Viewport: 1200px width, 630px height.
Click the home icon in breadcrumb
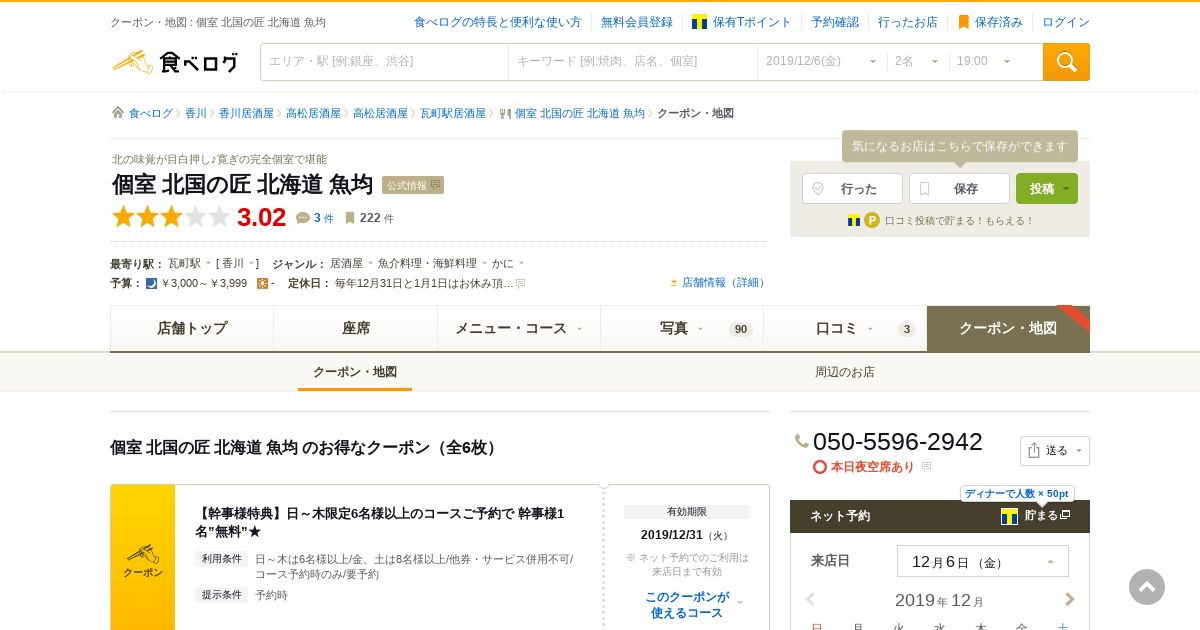point(118,113)
